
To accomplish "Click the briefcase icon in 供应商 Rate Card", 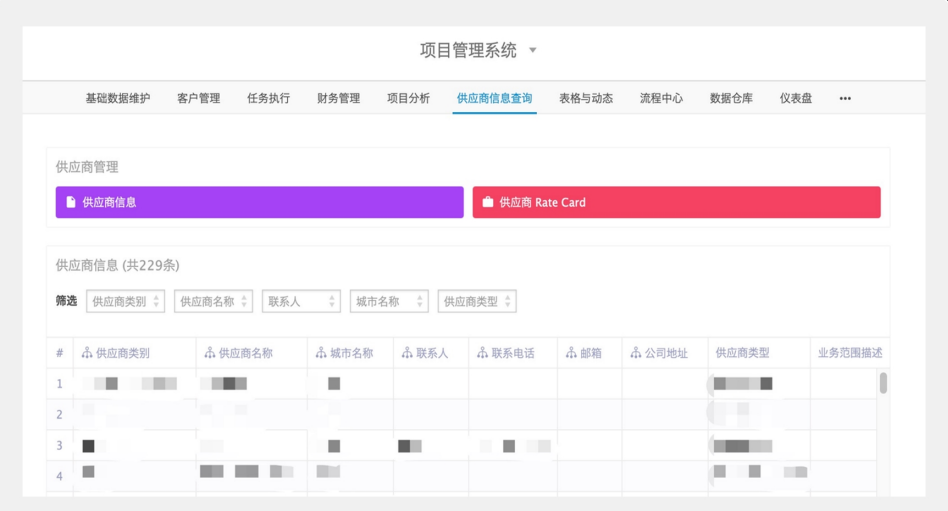I will (488, 202).
